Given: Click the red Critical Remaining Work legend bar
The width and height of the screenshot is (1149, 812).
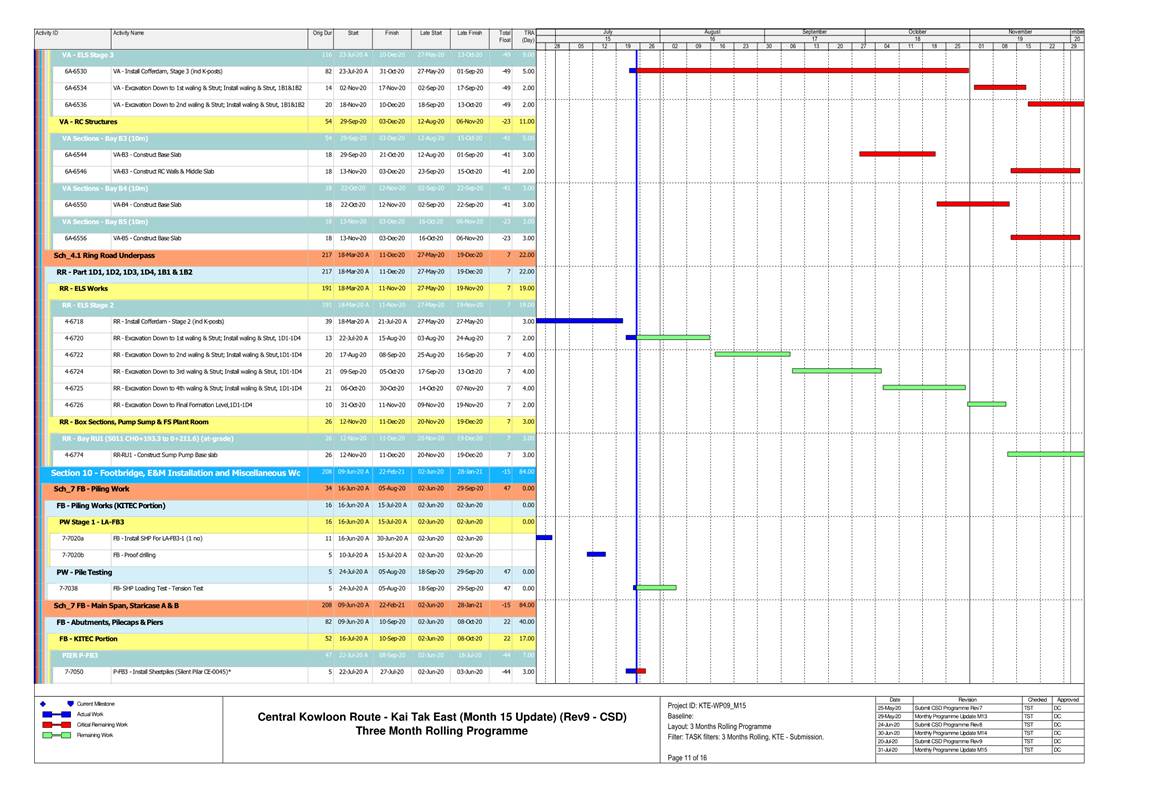Looking at the screenshot, I should 56,724.
